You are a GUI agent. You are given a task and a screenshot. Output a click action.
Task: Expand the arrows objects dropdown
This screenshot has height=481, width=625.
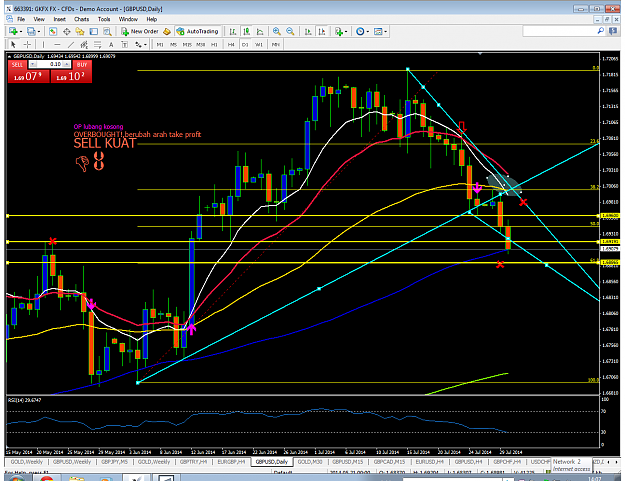[145, 45]
